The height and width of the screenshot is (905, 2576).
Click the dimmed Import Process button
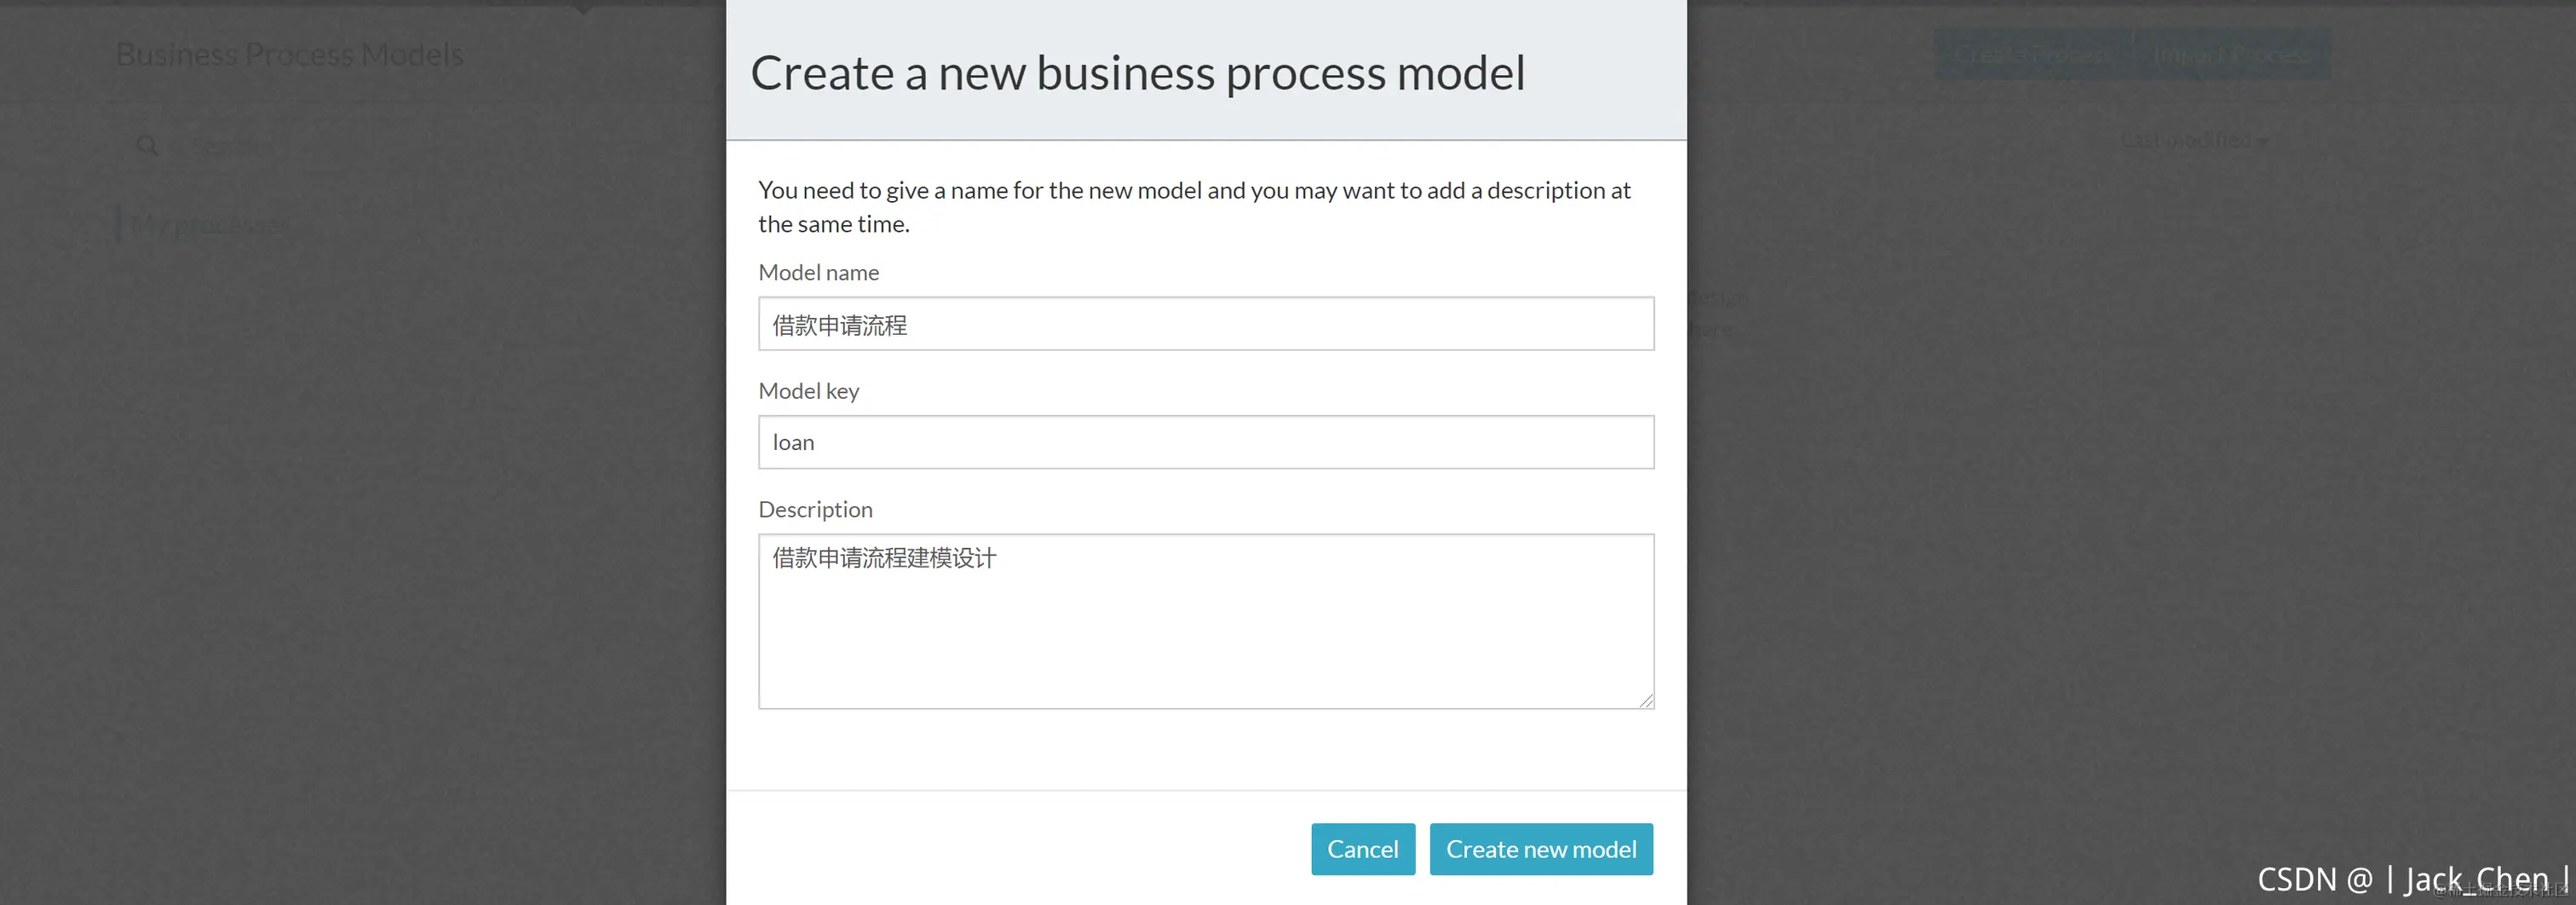tap(2232, 54)
